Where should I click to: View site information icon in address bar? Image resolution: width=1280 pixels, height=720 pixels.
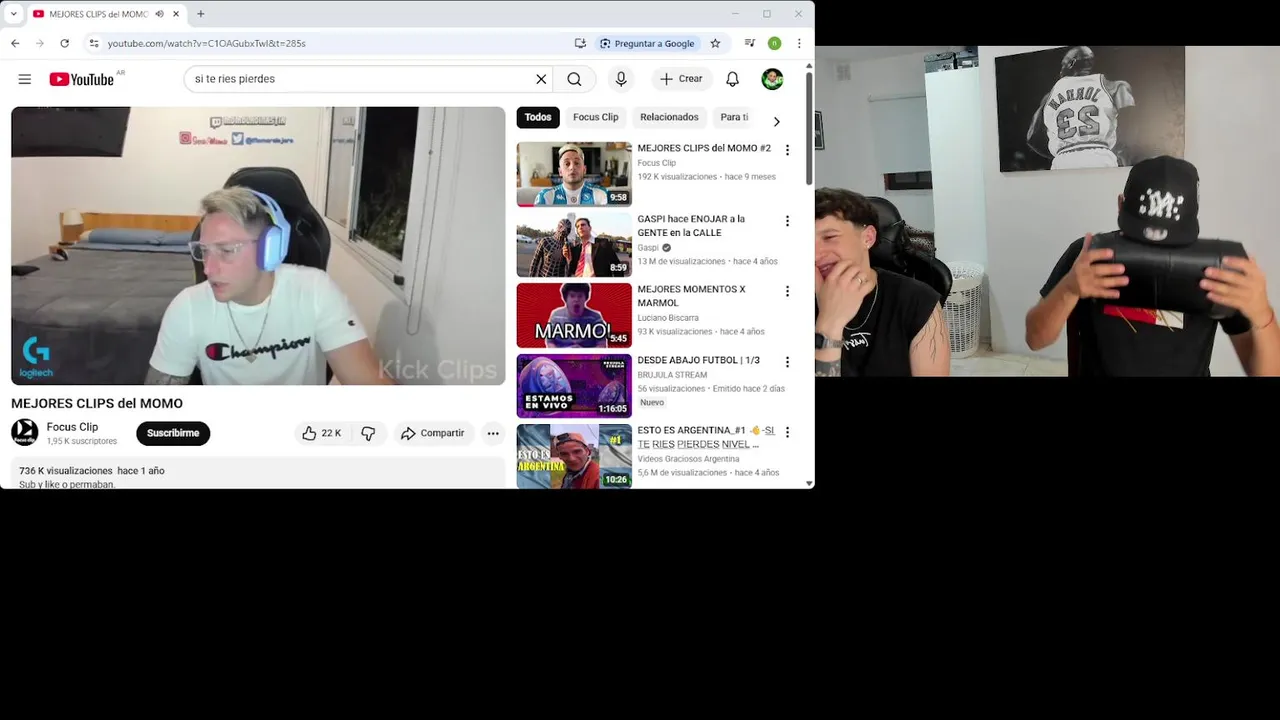[x=94, y=43]
